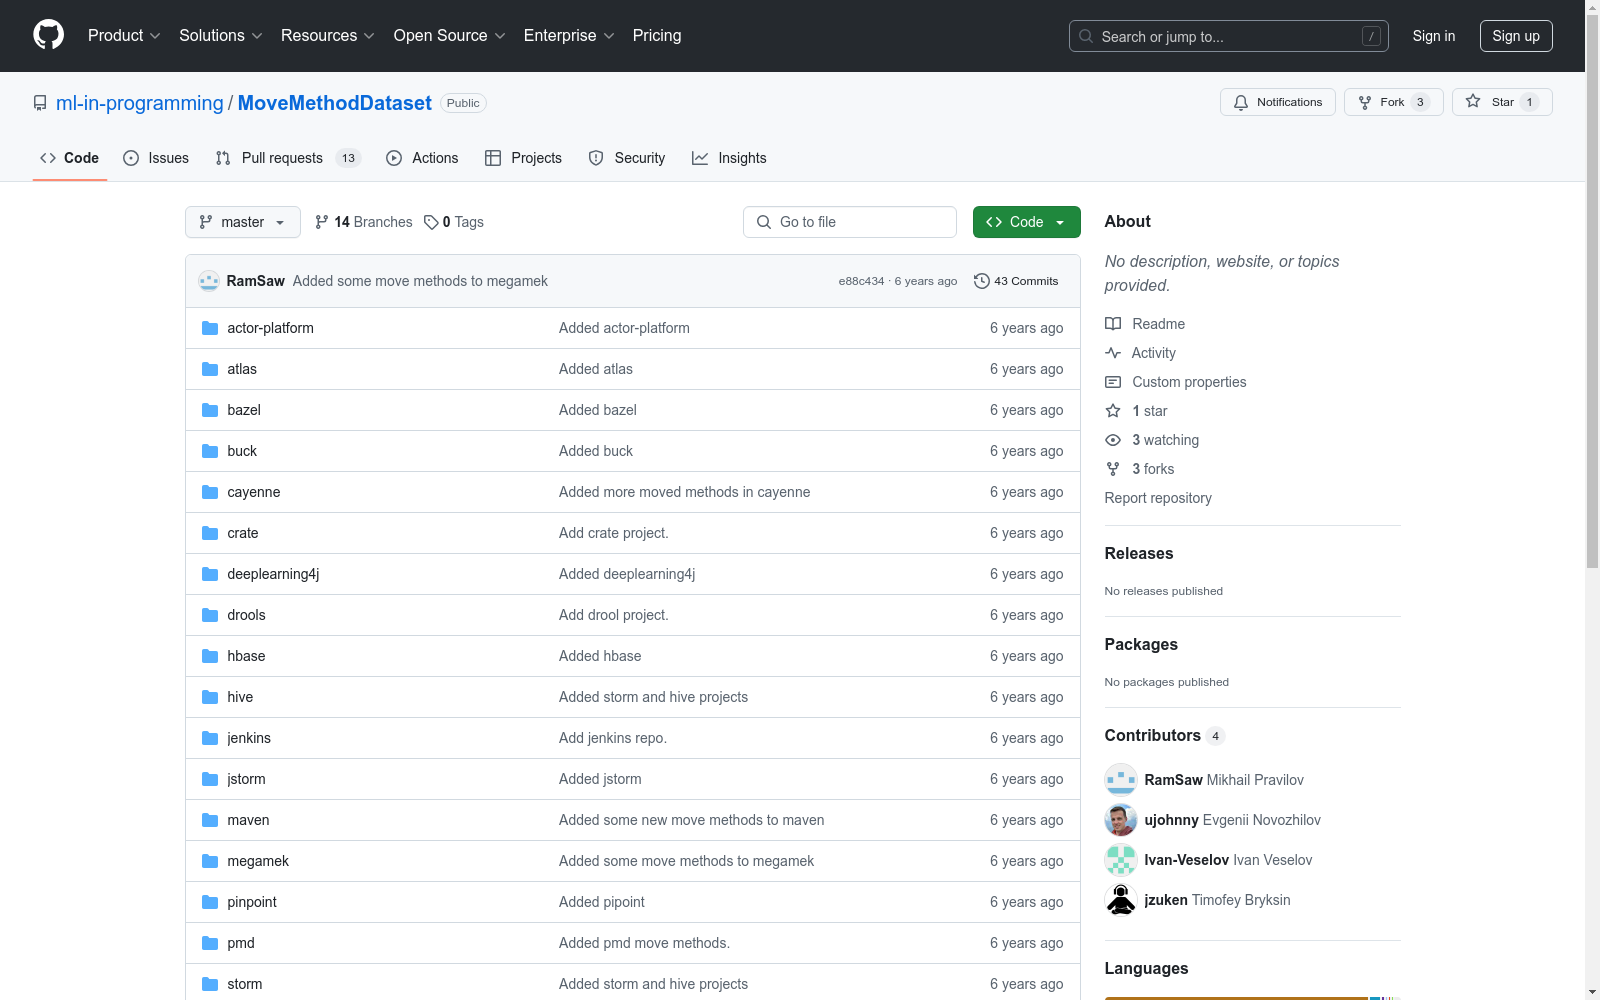Viewport: 1600px width, 1000px height.
Task: Click the jstorm folder icon
Action: [x=210, y=779]
